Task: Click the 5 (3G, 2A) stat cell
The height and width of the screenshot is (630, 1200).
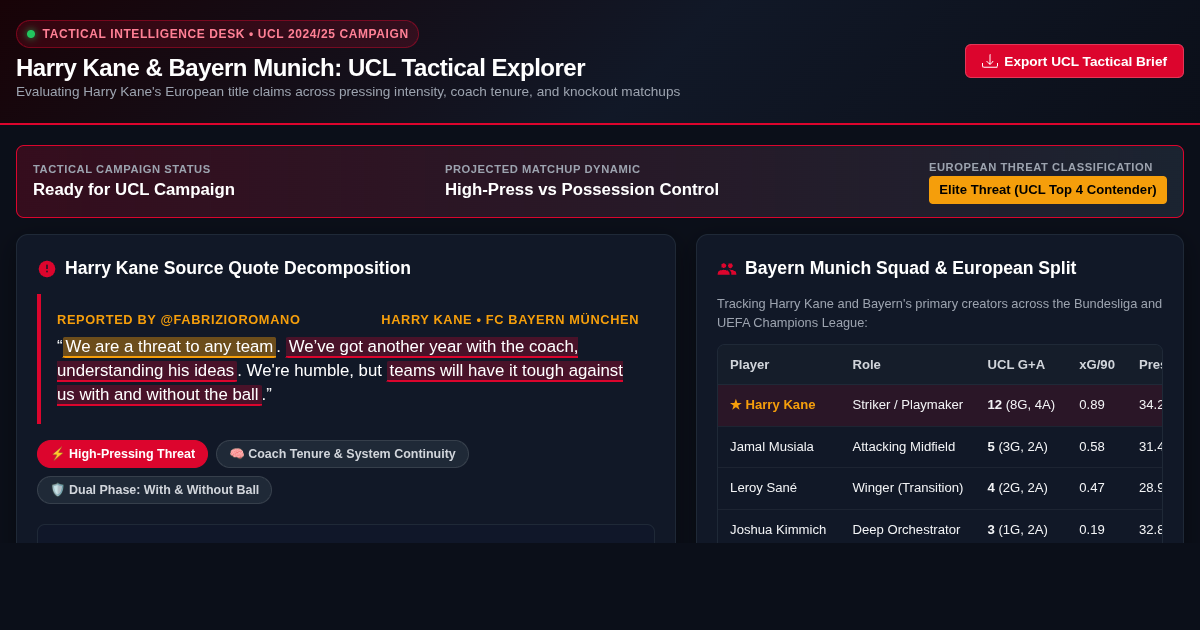Action: pos(1018,447)
